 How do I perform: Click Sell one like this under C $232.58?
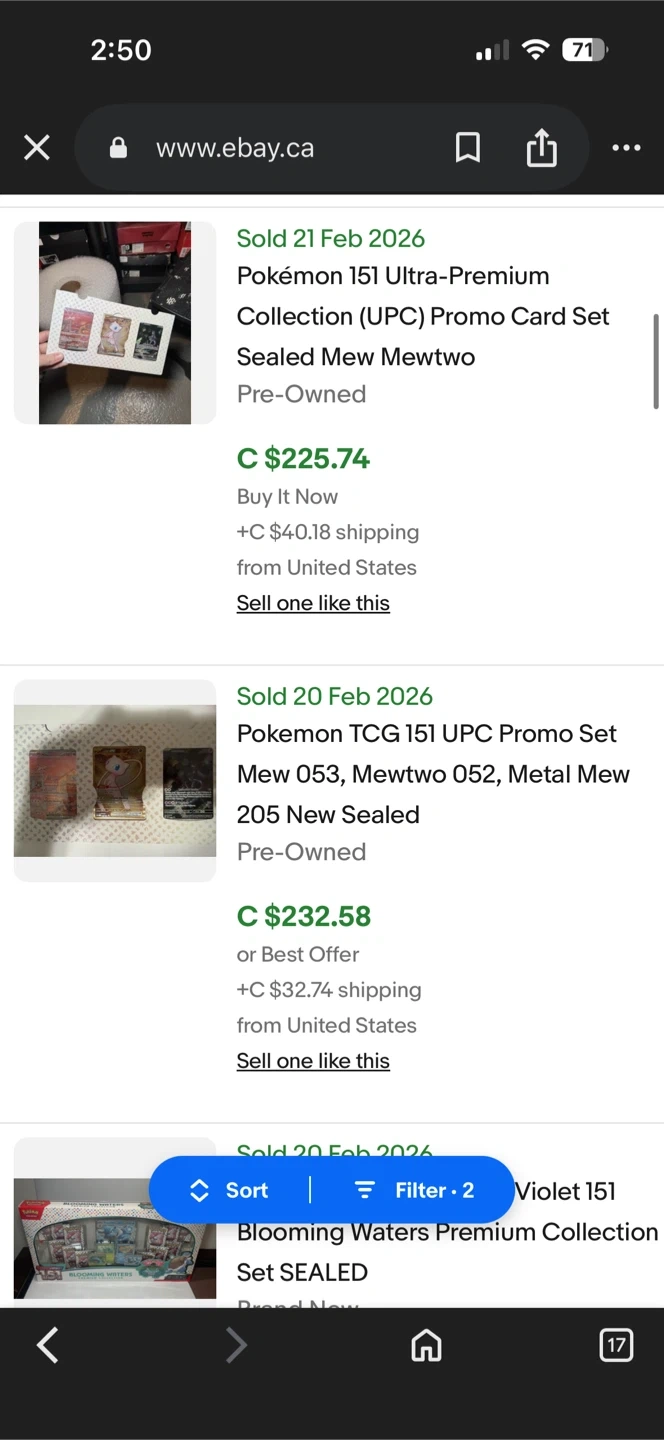(x=313, y=1061)
